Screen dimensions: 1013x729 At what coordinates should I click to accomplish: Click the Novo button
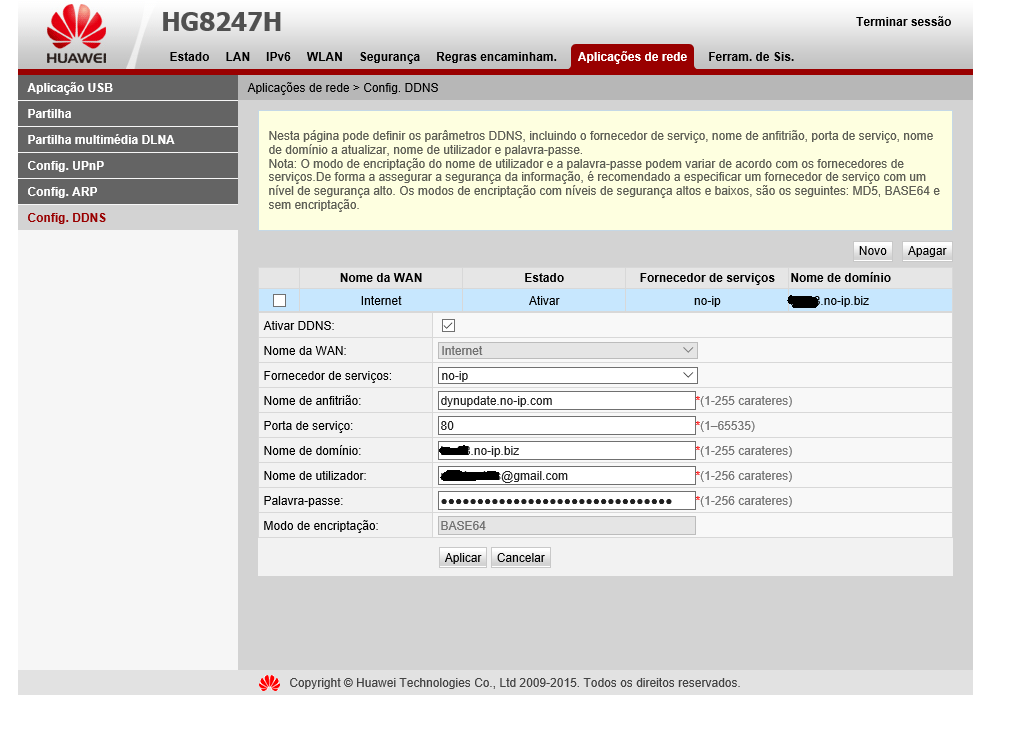(x=872, y=251)
